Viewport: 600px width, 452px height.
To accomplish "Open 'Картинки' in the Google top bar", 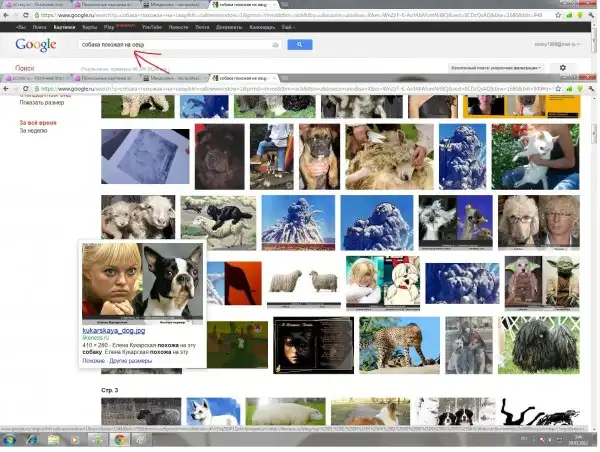I will click(65, 27).
